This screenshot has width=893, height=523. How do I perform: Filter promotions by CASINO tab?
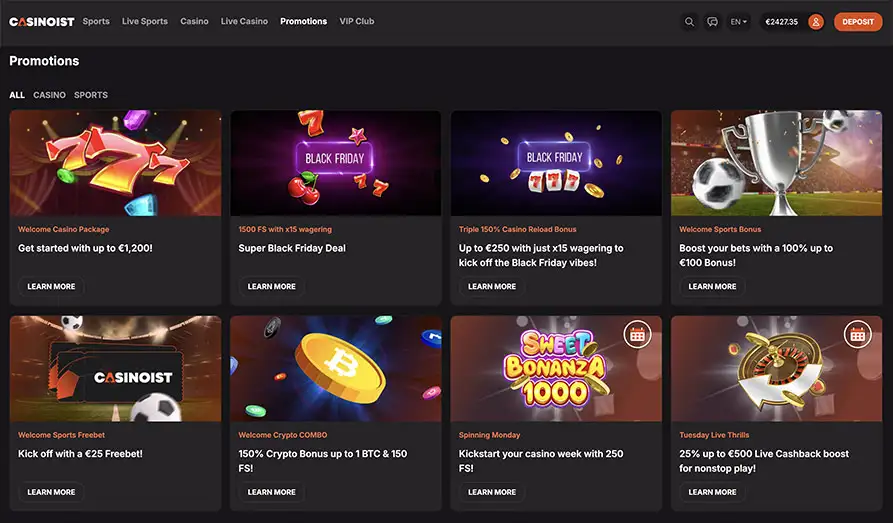tap(49, 95)
